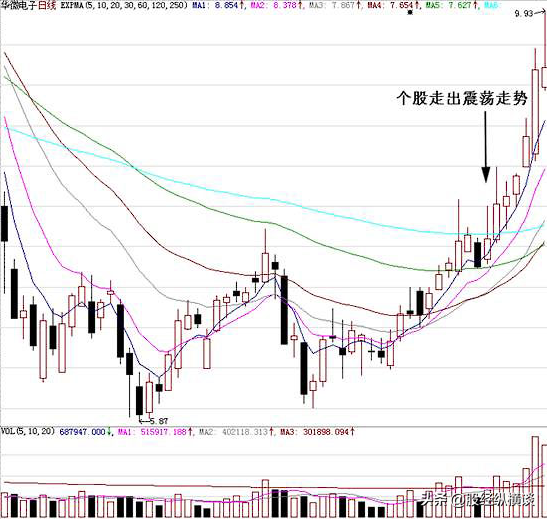The height and width of the screenshot is (519, 547).
Task: Click the 华微电子 stock name label
Action: coord(18,5)
